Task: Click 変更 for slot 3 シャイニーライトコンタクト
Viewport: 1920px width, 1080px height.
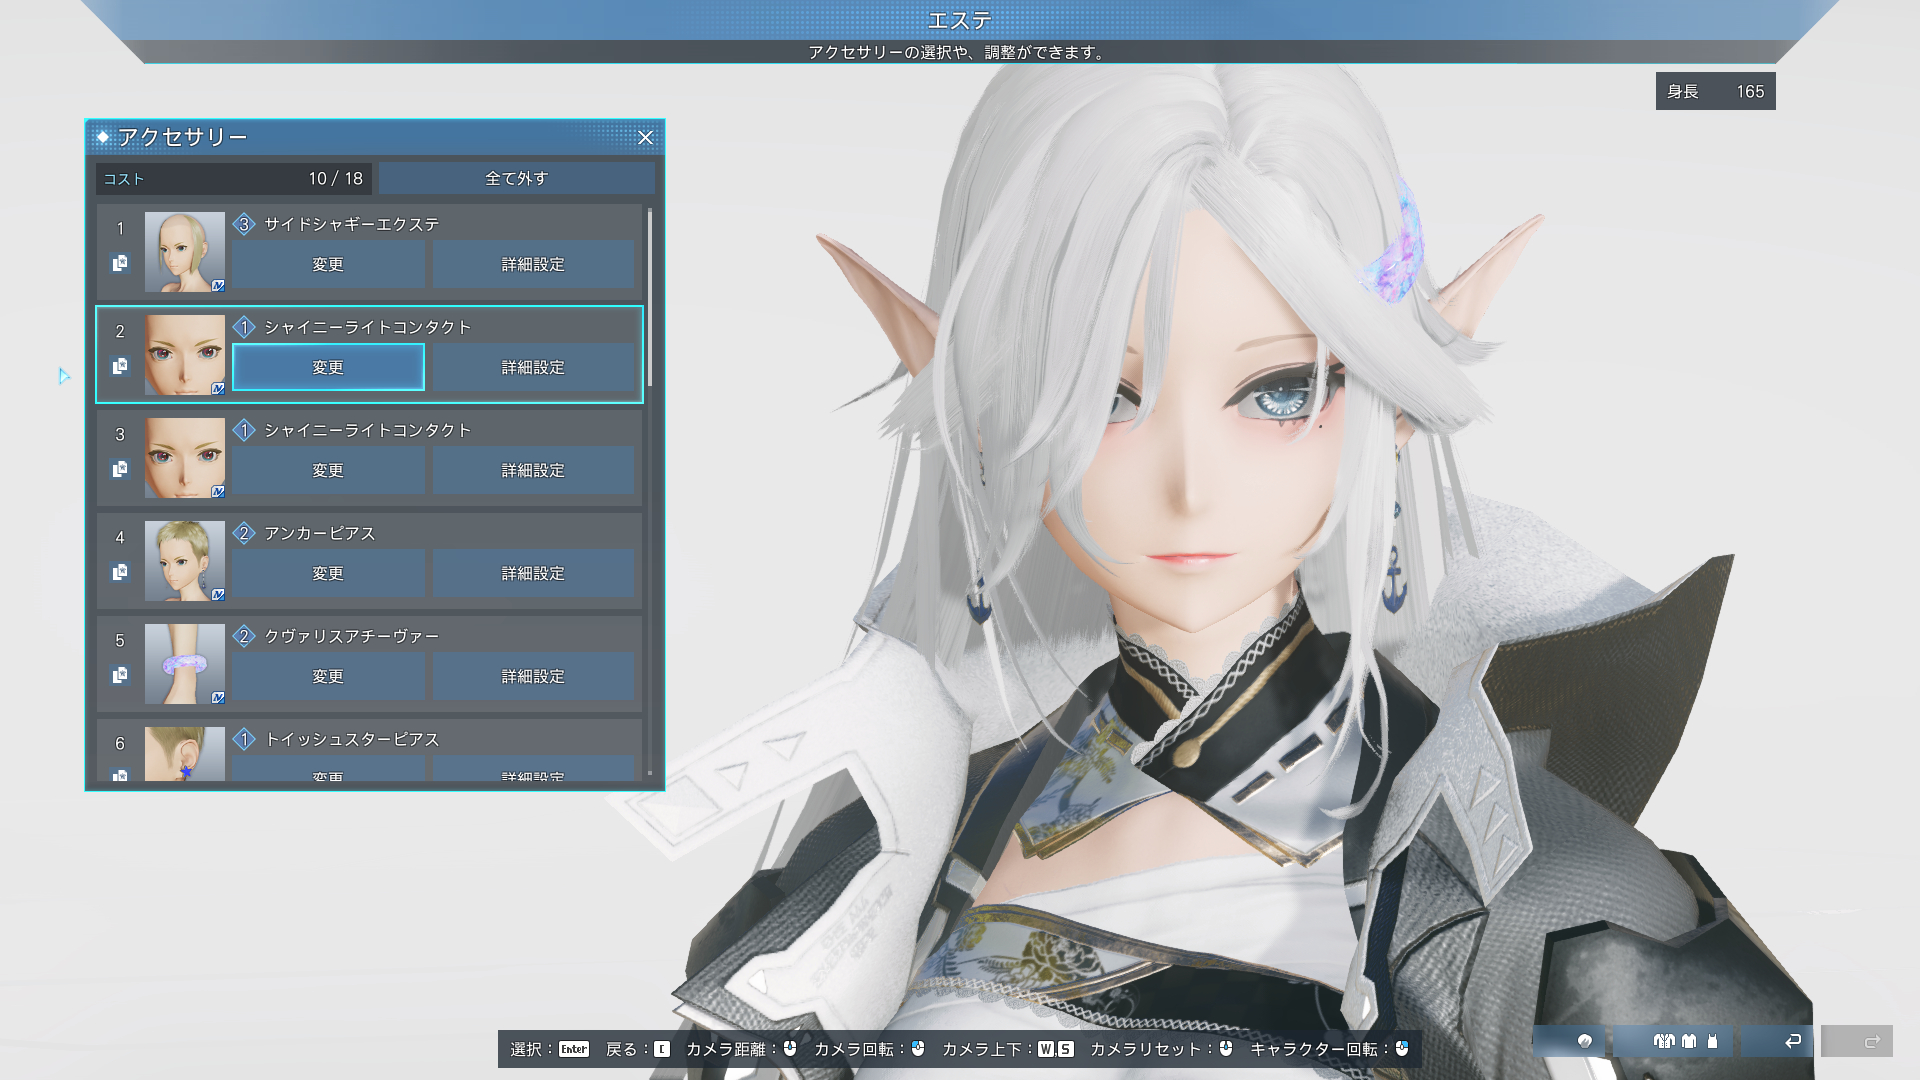Action: pos(328,470)
